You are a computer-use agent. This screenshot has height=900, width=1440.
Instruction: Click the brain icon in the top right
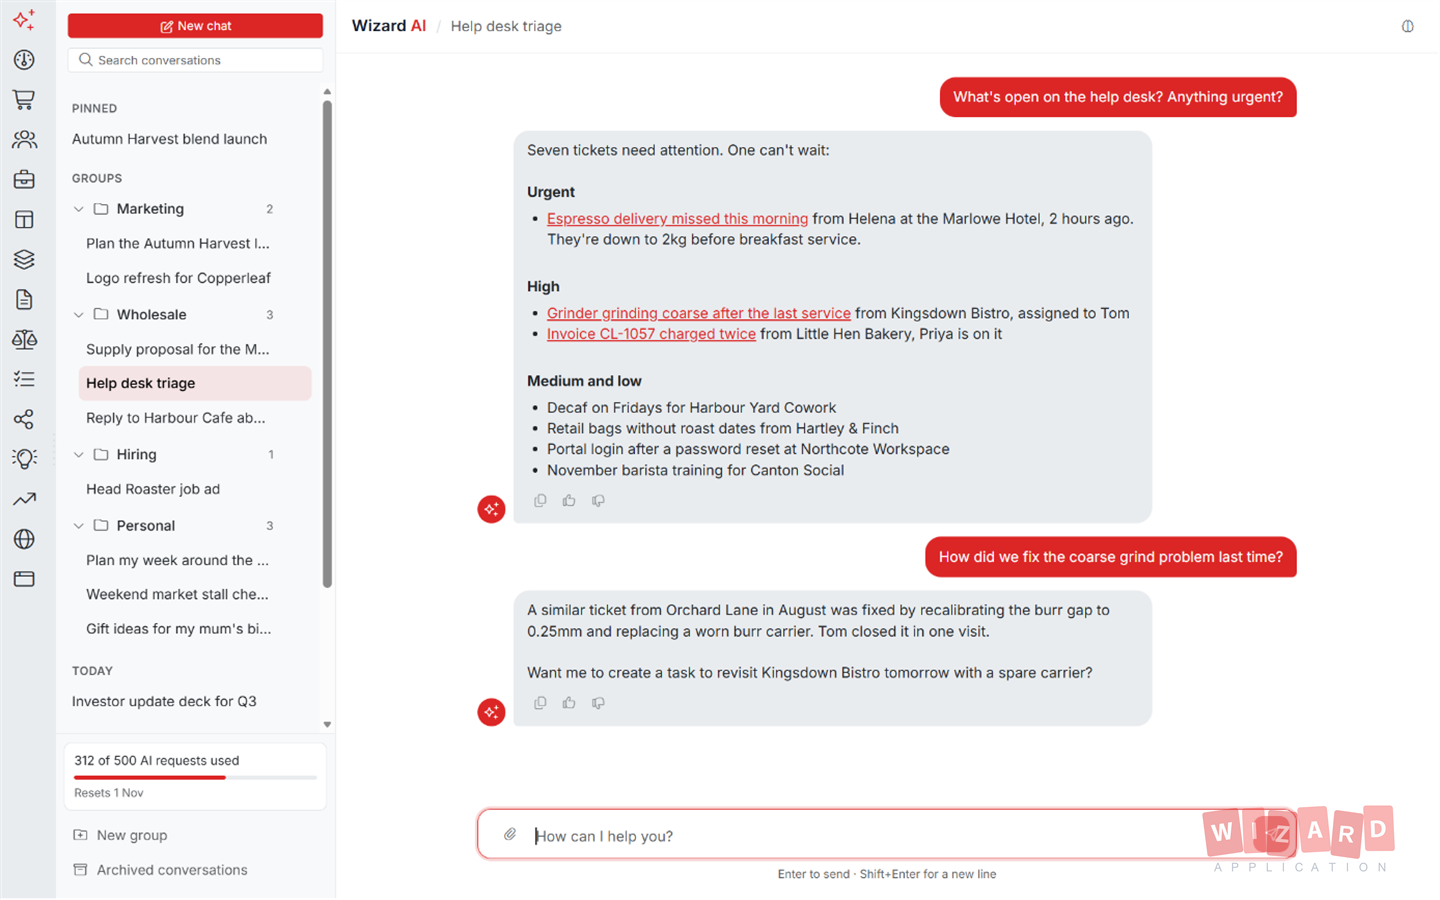1407,26
